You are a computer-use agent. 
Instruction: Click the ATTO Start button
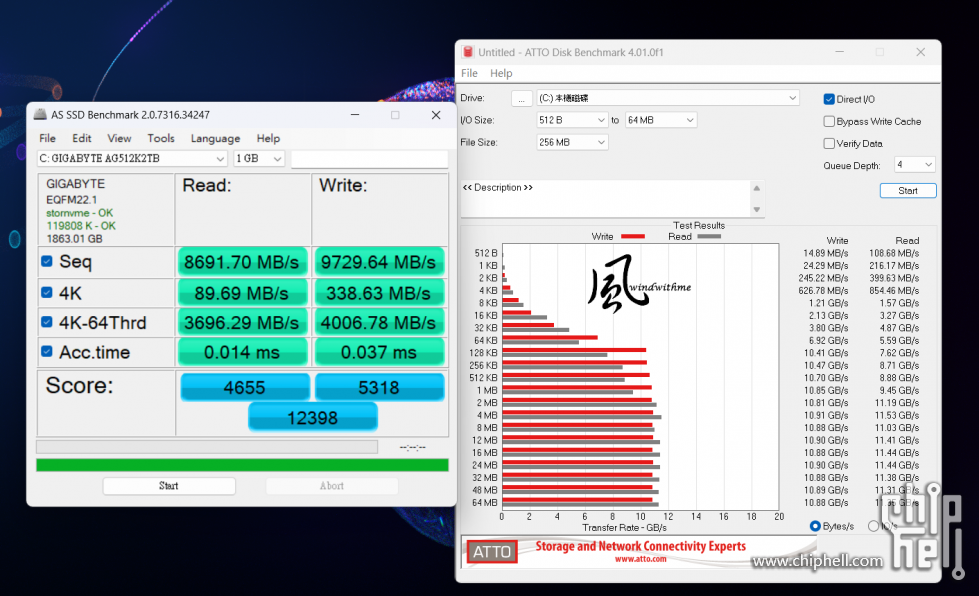click(x=908, y=190)
